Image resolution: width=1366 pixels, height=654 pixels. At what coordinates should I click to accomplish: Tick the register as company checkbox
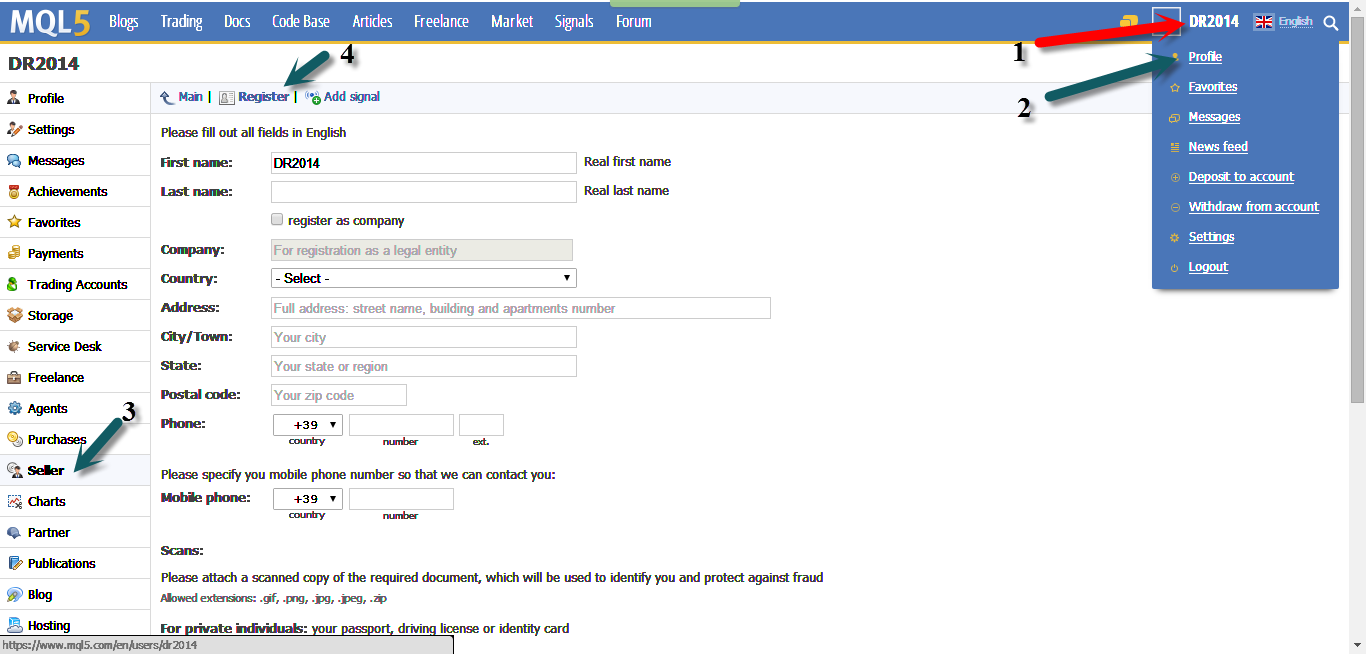point(277,219)
